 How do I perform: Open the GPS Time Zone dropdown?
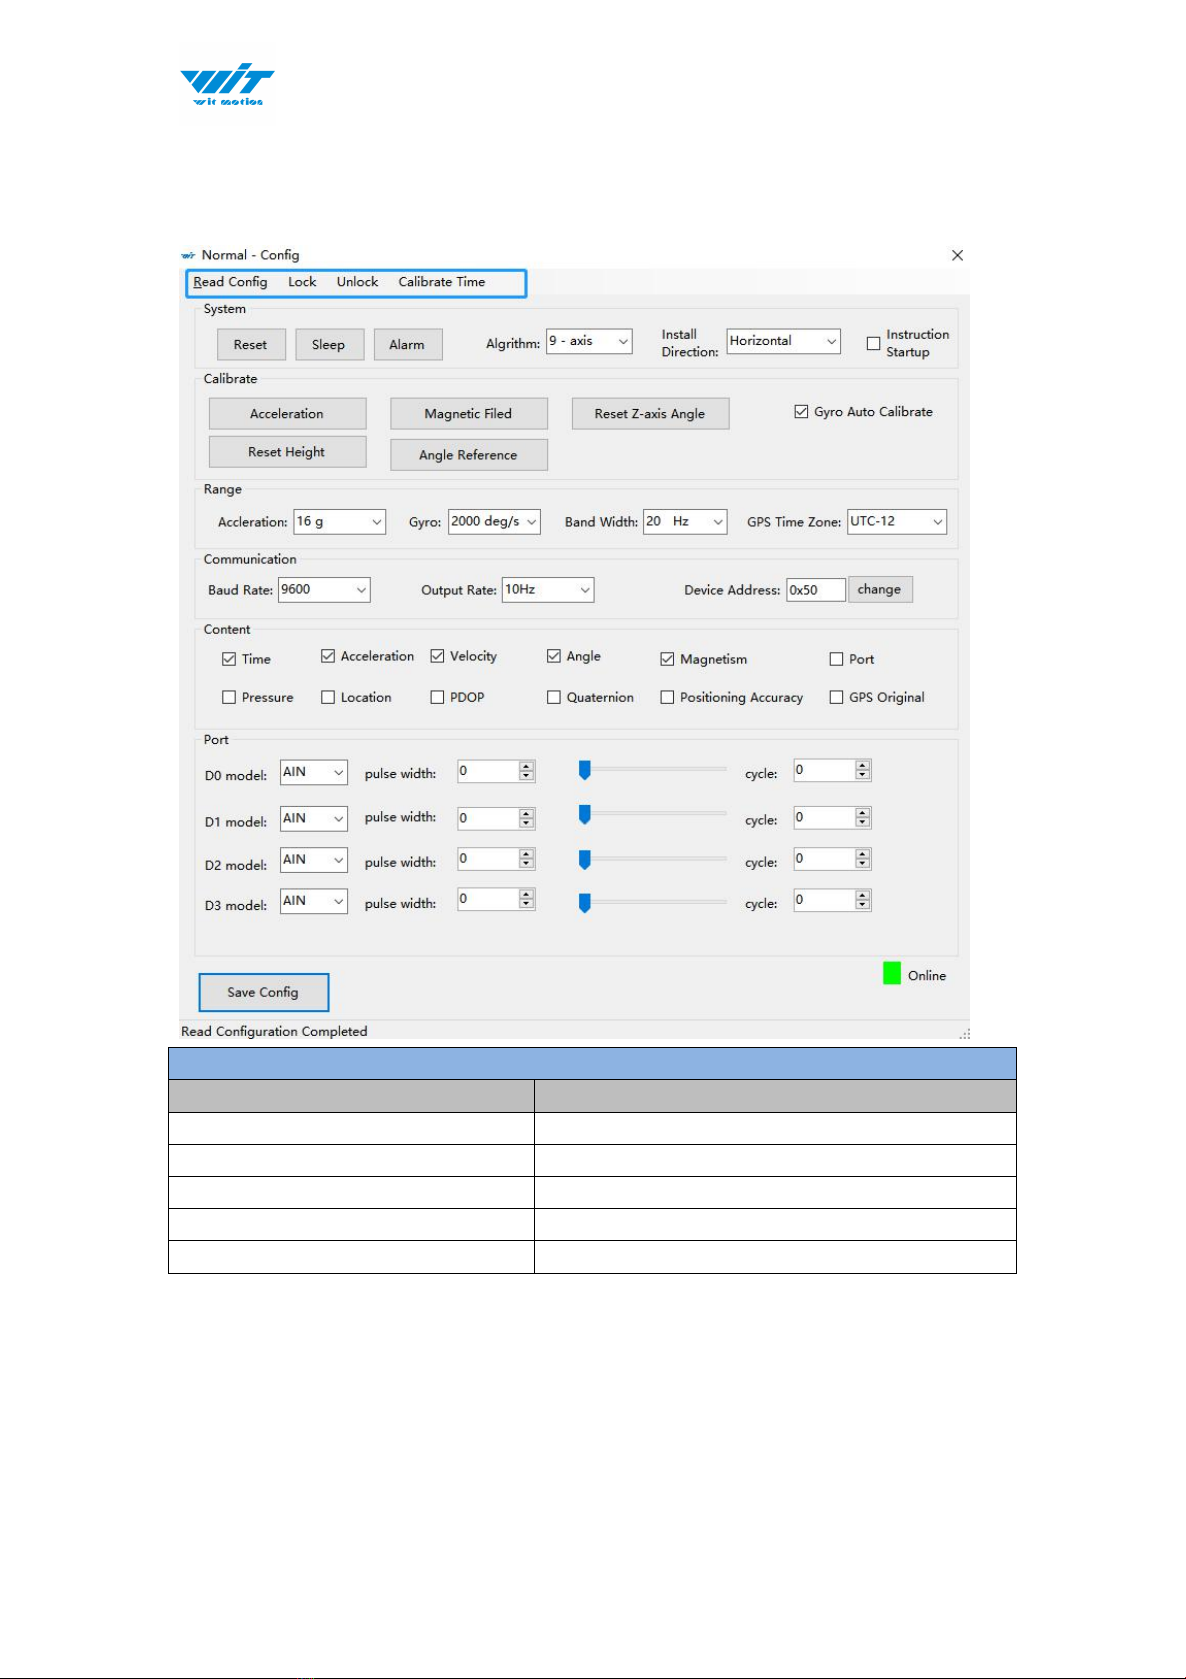coord(896,521)
